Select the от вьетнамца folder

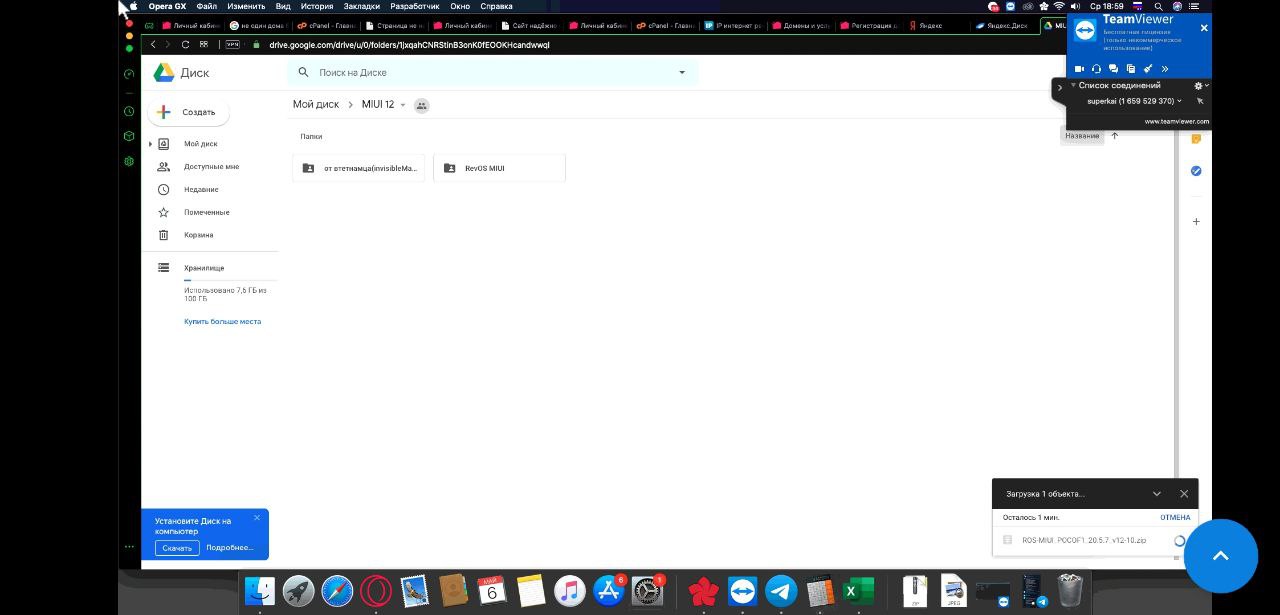click(x=359, y=168)
